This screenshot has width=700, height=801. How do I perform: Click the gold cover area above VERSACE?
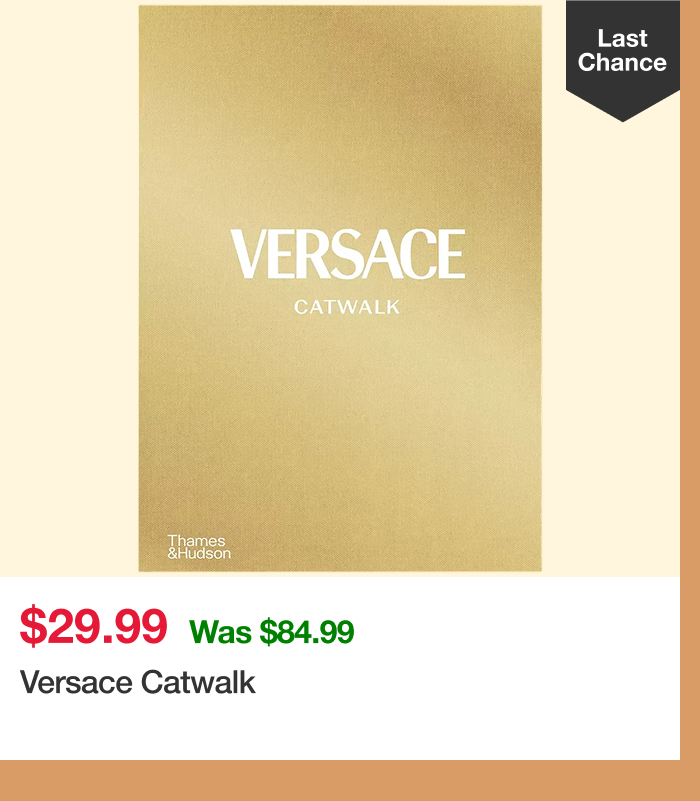[x=340, y=116]
